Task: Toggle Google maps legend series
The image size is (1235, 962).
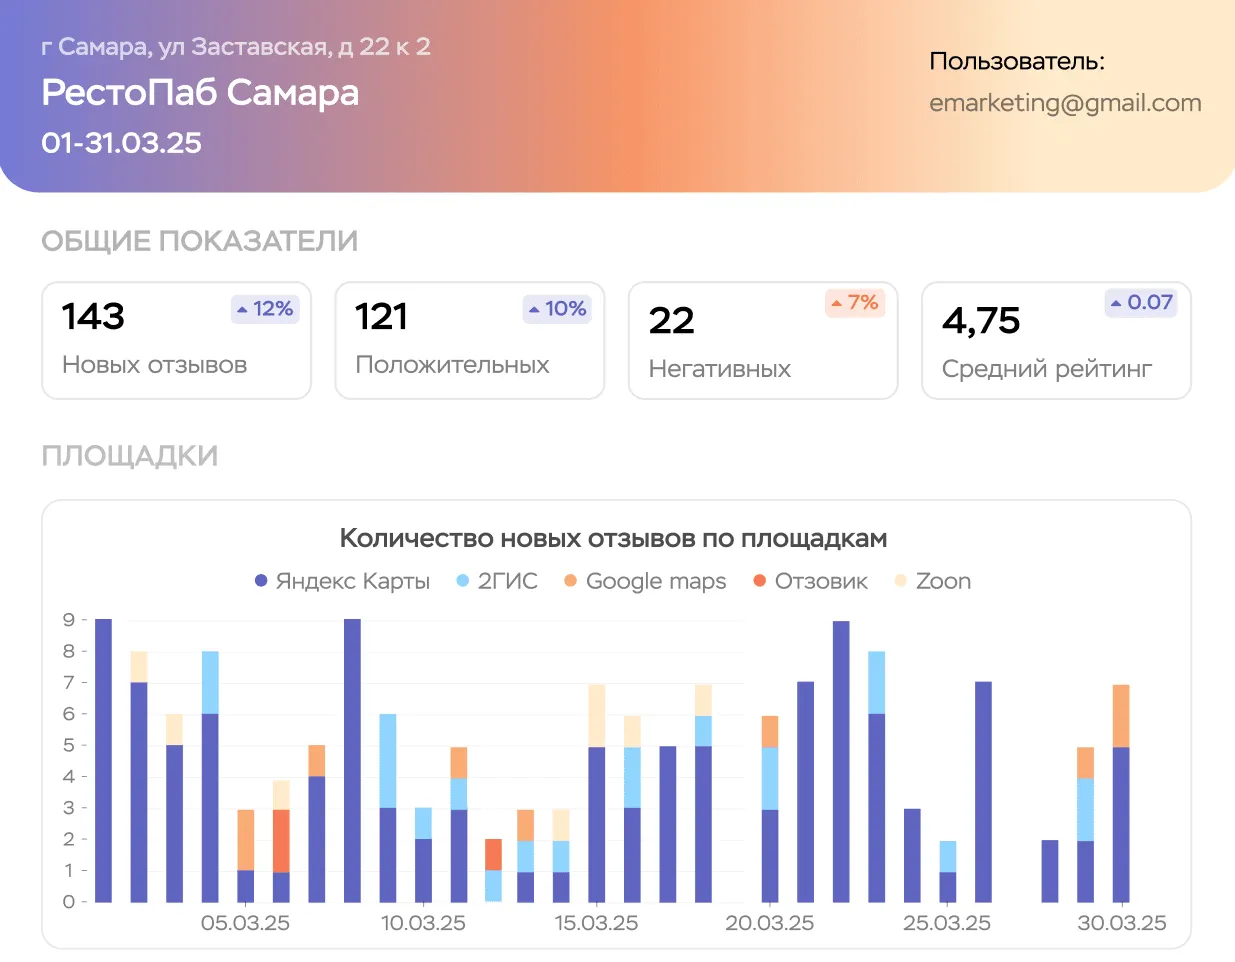Action: (645, 581)
